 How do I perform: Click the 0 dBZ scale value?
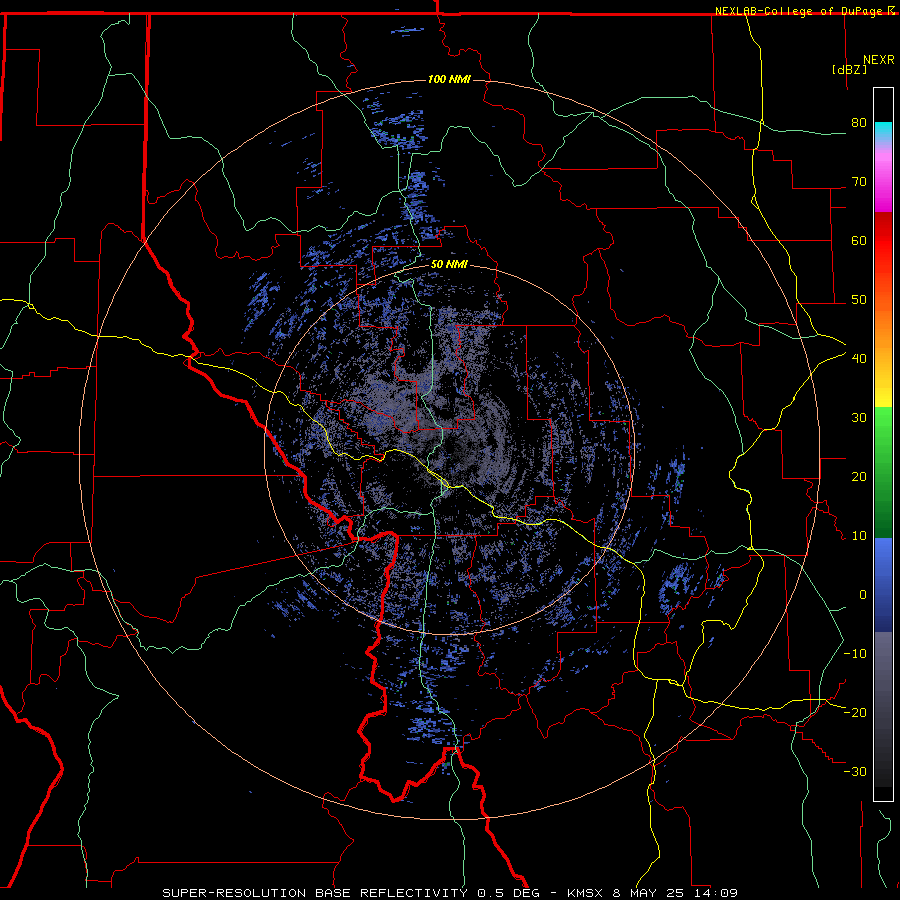pos(863,595)
